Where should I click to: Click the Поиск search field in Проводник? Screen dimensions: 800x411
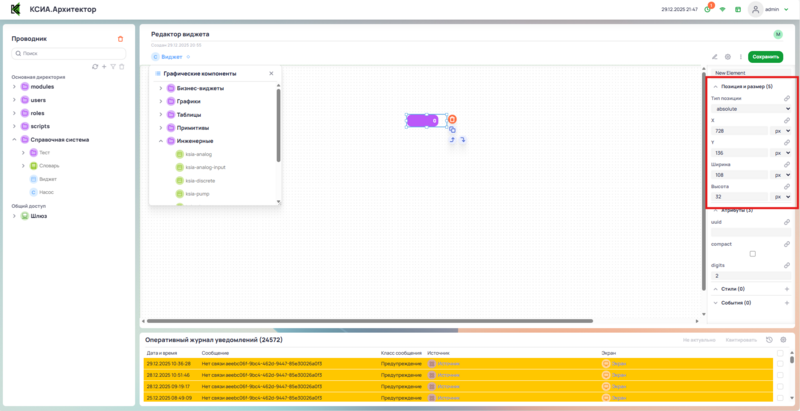[x=68, y=52]
